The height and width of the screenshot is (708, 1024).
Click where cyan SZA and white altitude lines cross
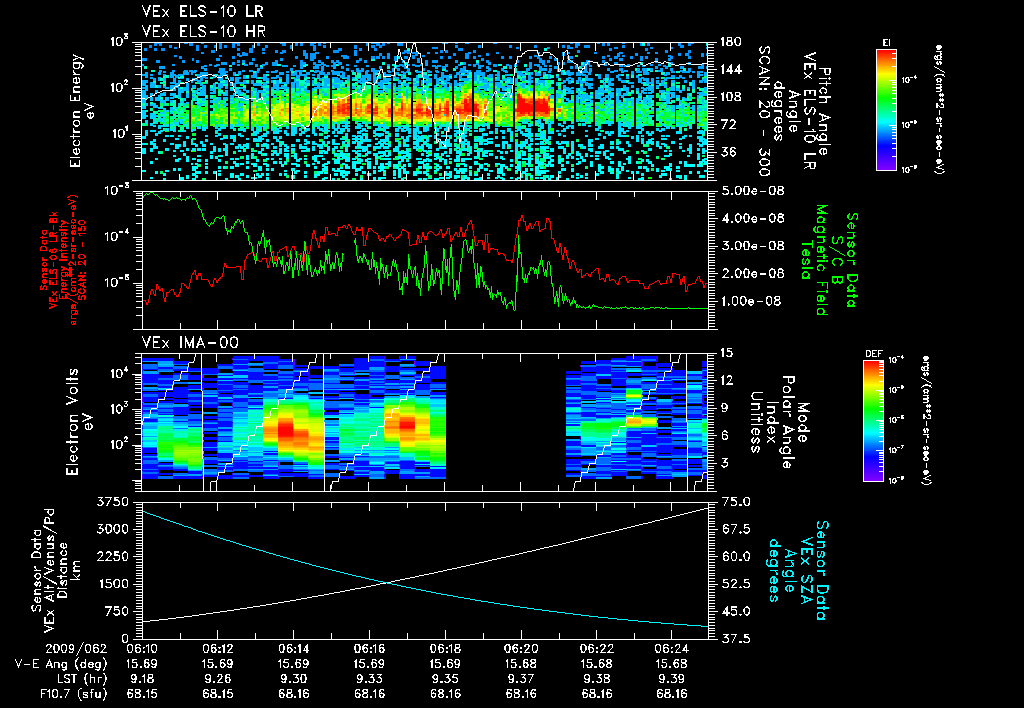(387, 583)
